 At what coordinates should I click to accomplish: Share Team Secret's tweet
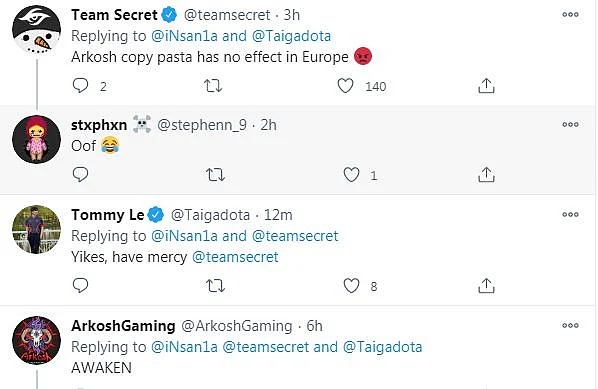tap(486, 86)
